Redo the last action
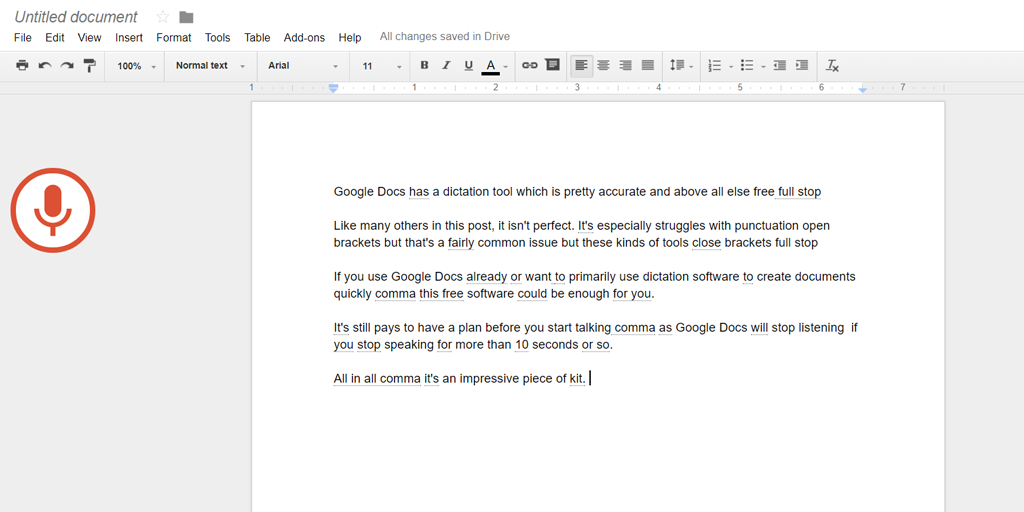The image size is (1024, 512). coord(67,65)
